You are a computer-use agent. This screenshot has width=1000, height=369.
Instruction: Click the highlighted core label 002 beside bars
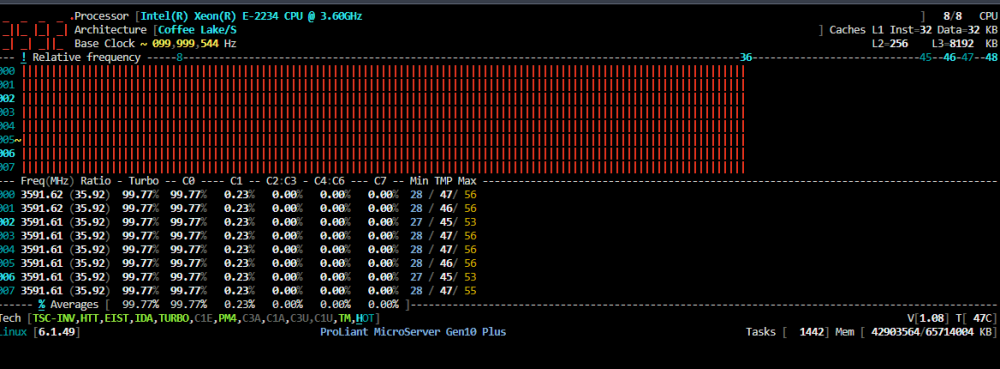click(x=8, y=99)
